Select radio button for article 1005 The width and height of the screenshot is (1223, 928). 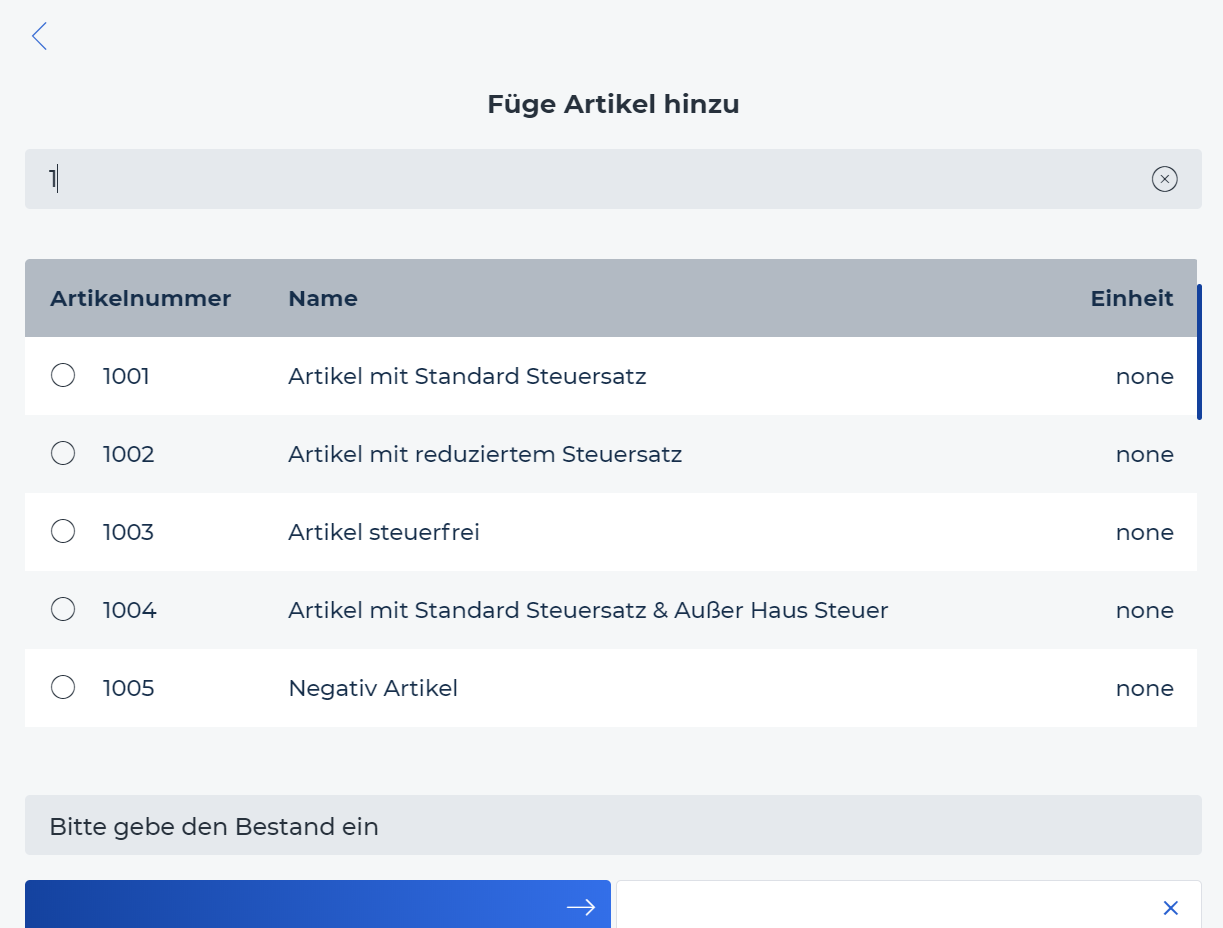click(63, 688)
